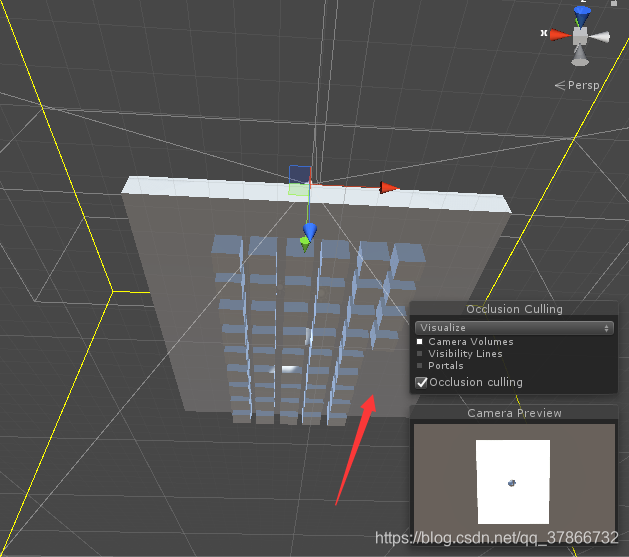
Task: Uncheck the Occlusion culling checkbox
Action: pos(421,383)
